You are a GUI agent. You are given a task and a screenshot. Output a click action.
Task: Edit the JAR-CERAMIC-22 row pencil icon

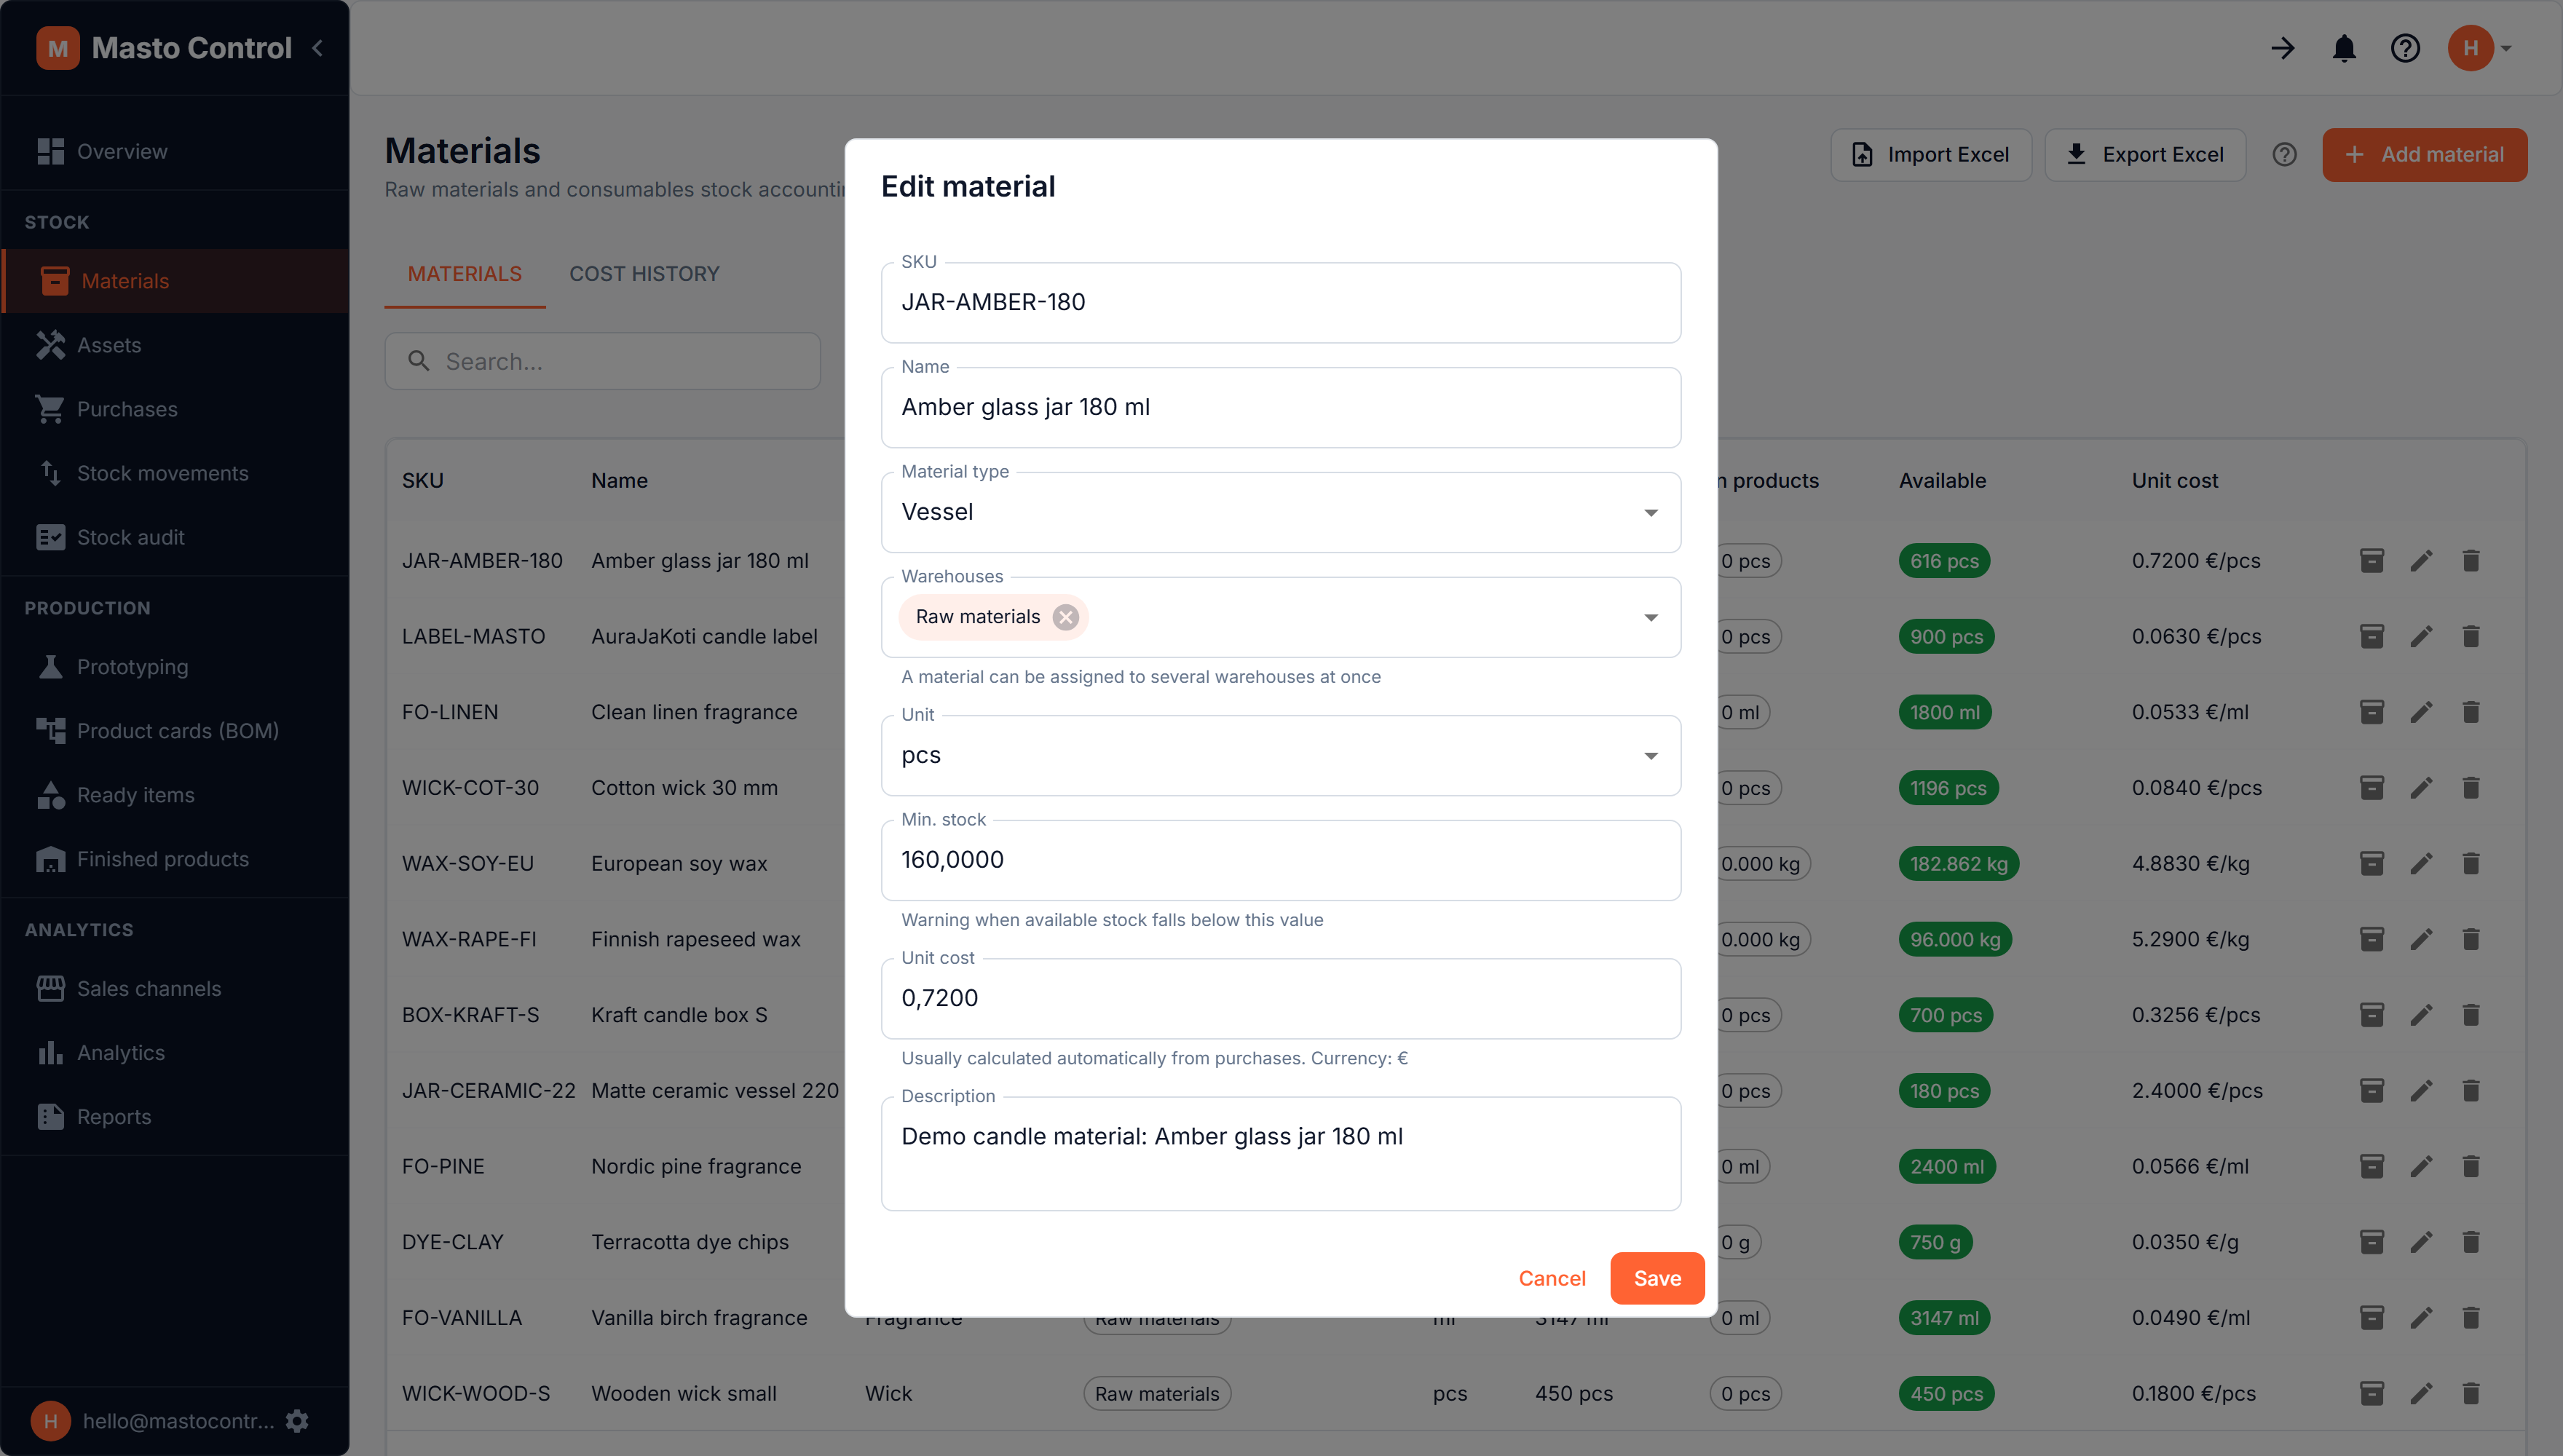2421,1091
